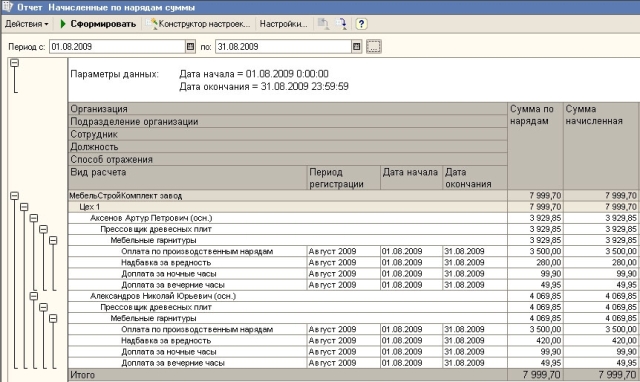The width and height of the screenshot is (640, 382).
Task: Open calendar picker for period end date
Action: point(356,47)
